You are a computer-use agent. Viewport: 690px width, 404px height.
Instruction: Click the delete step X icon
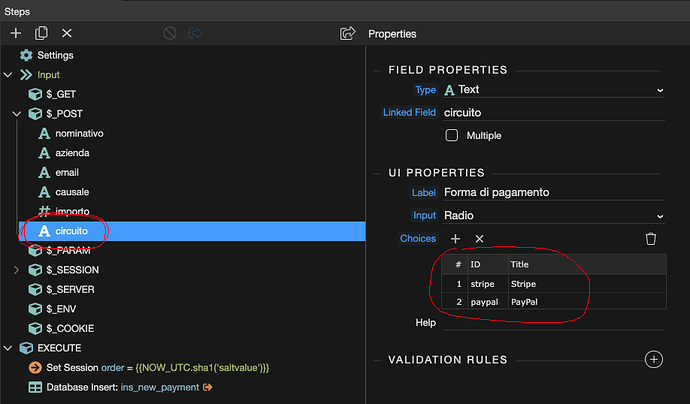point(67,33)
